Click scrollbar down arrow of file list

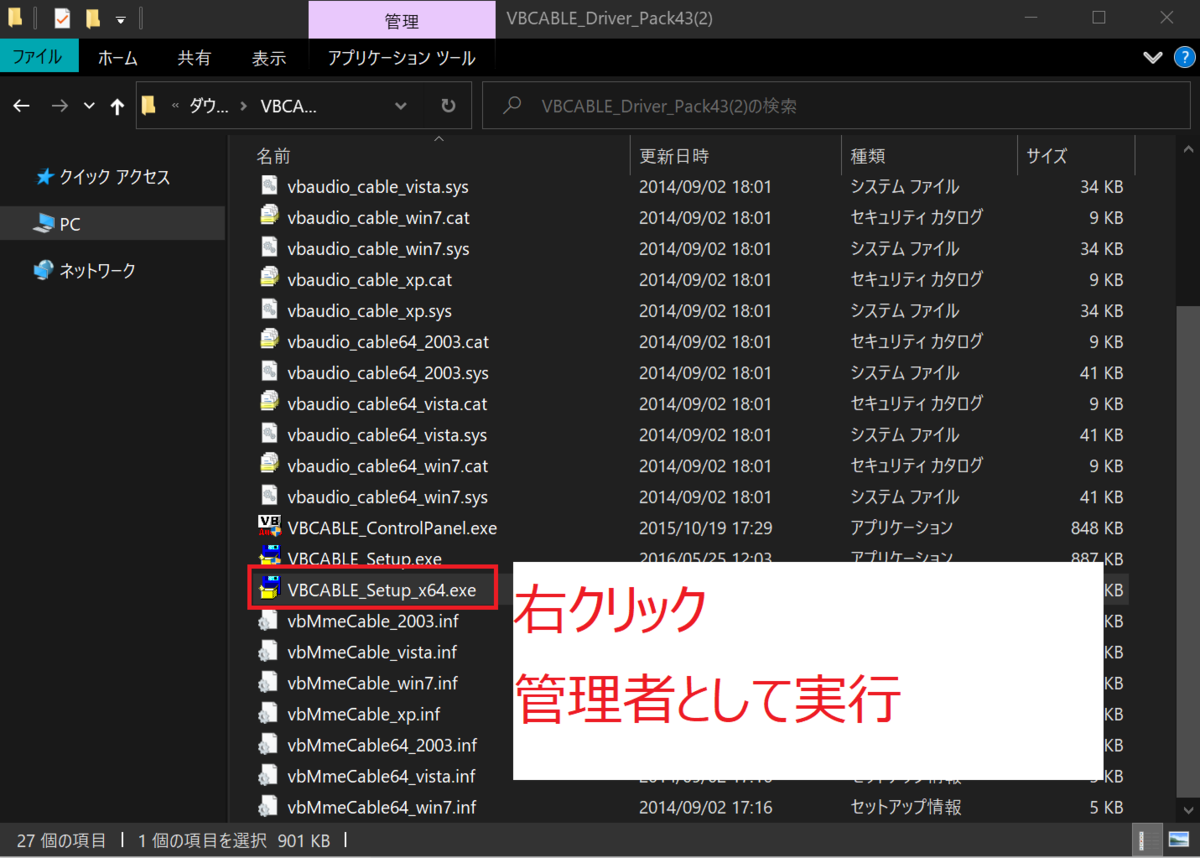pos(1189,812)
